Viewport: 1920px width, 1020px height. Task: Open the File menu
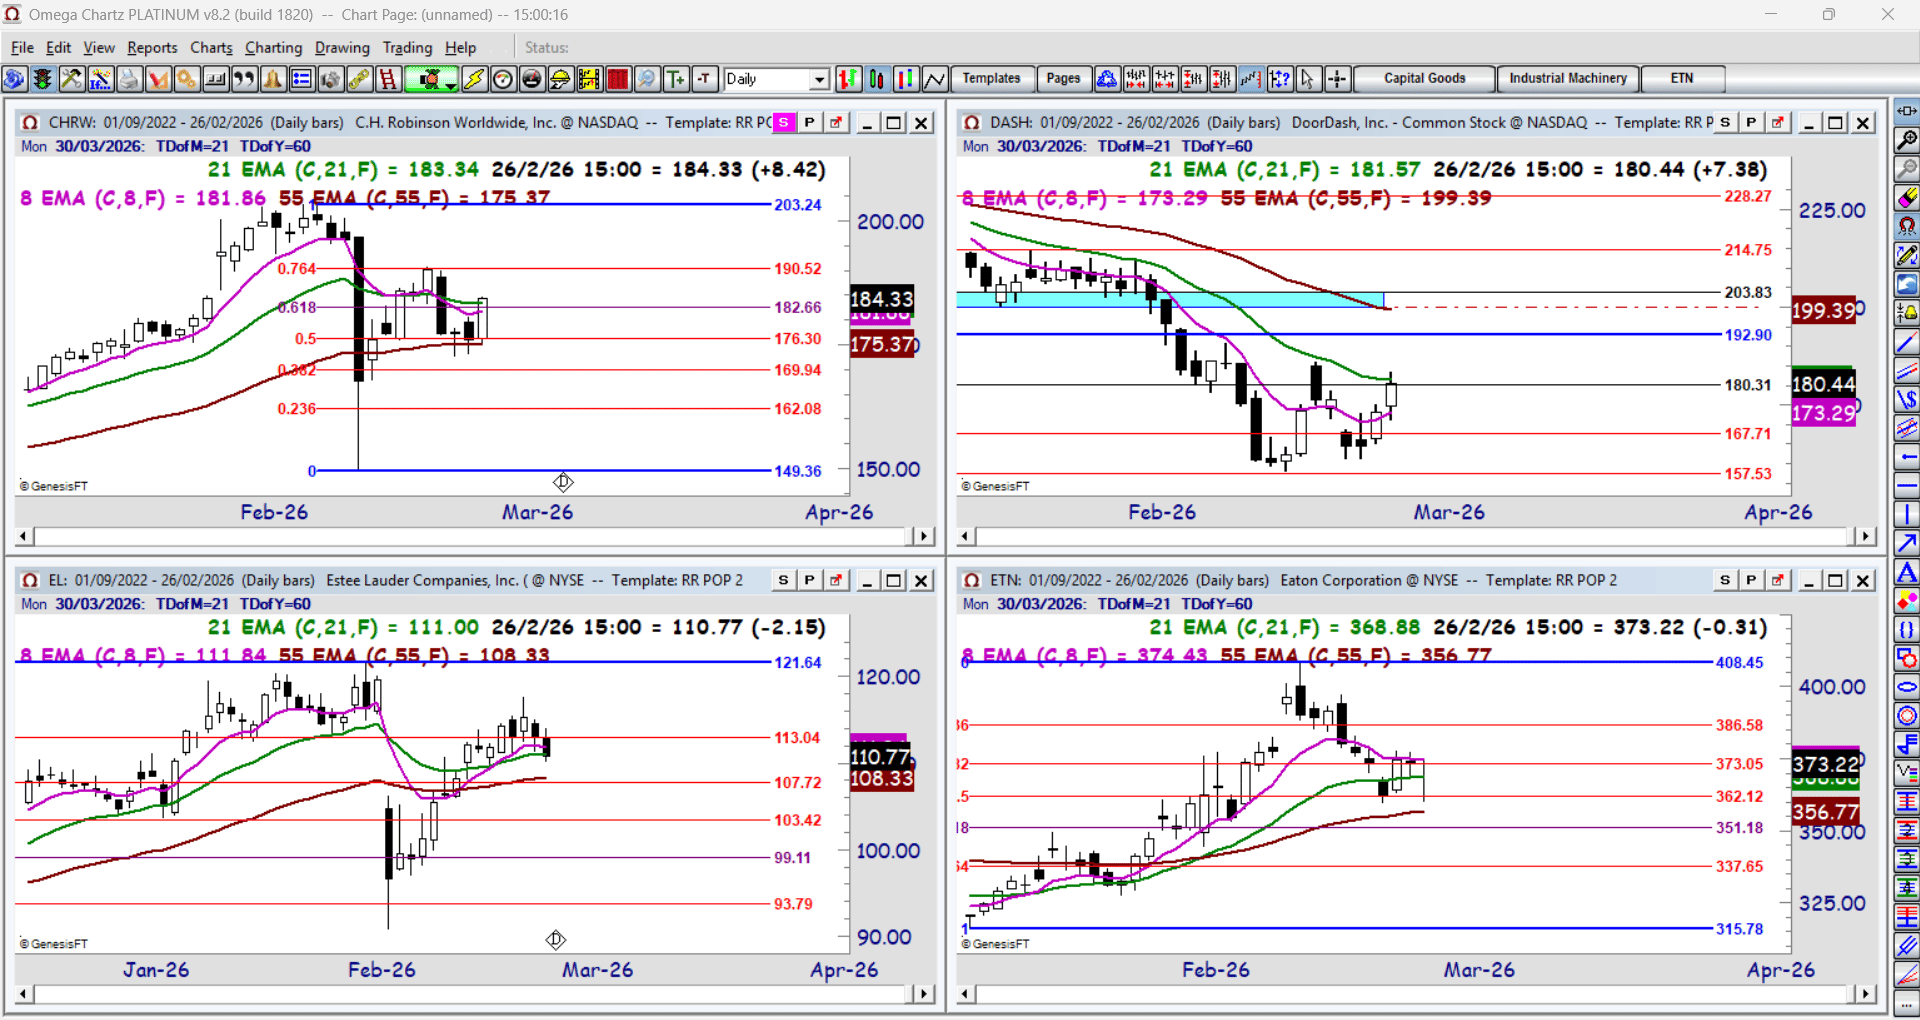pyautogui.click(x=22, y=47)
